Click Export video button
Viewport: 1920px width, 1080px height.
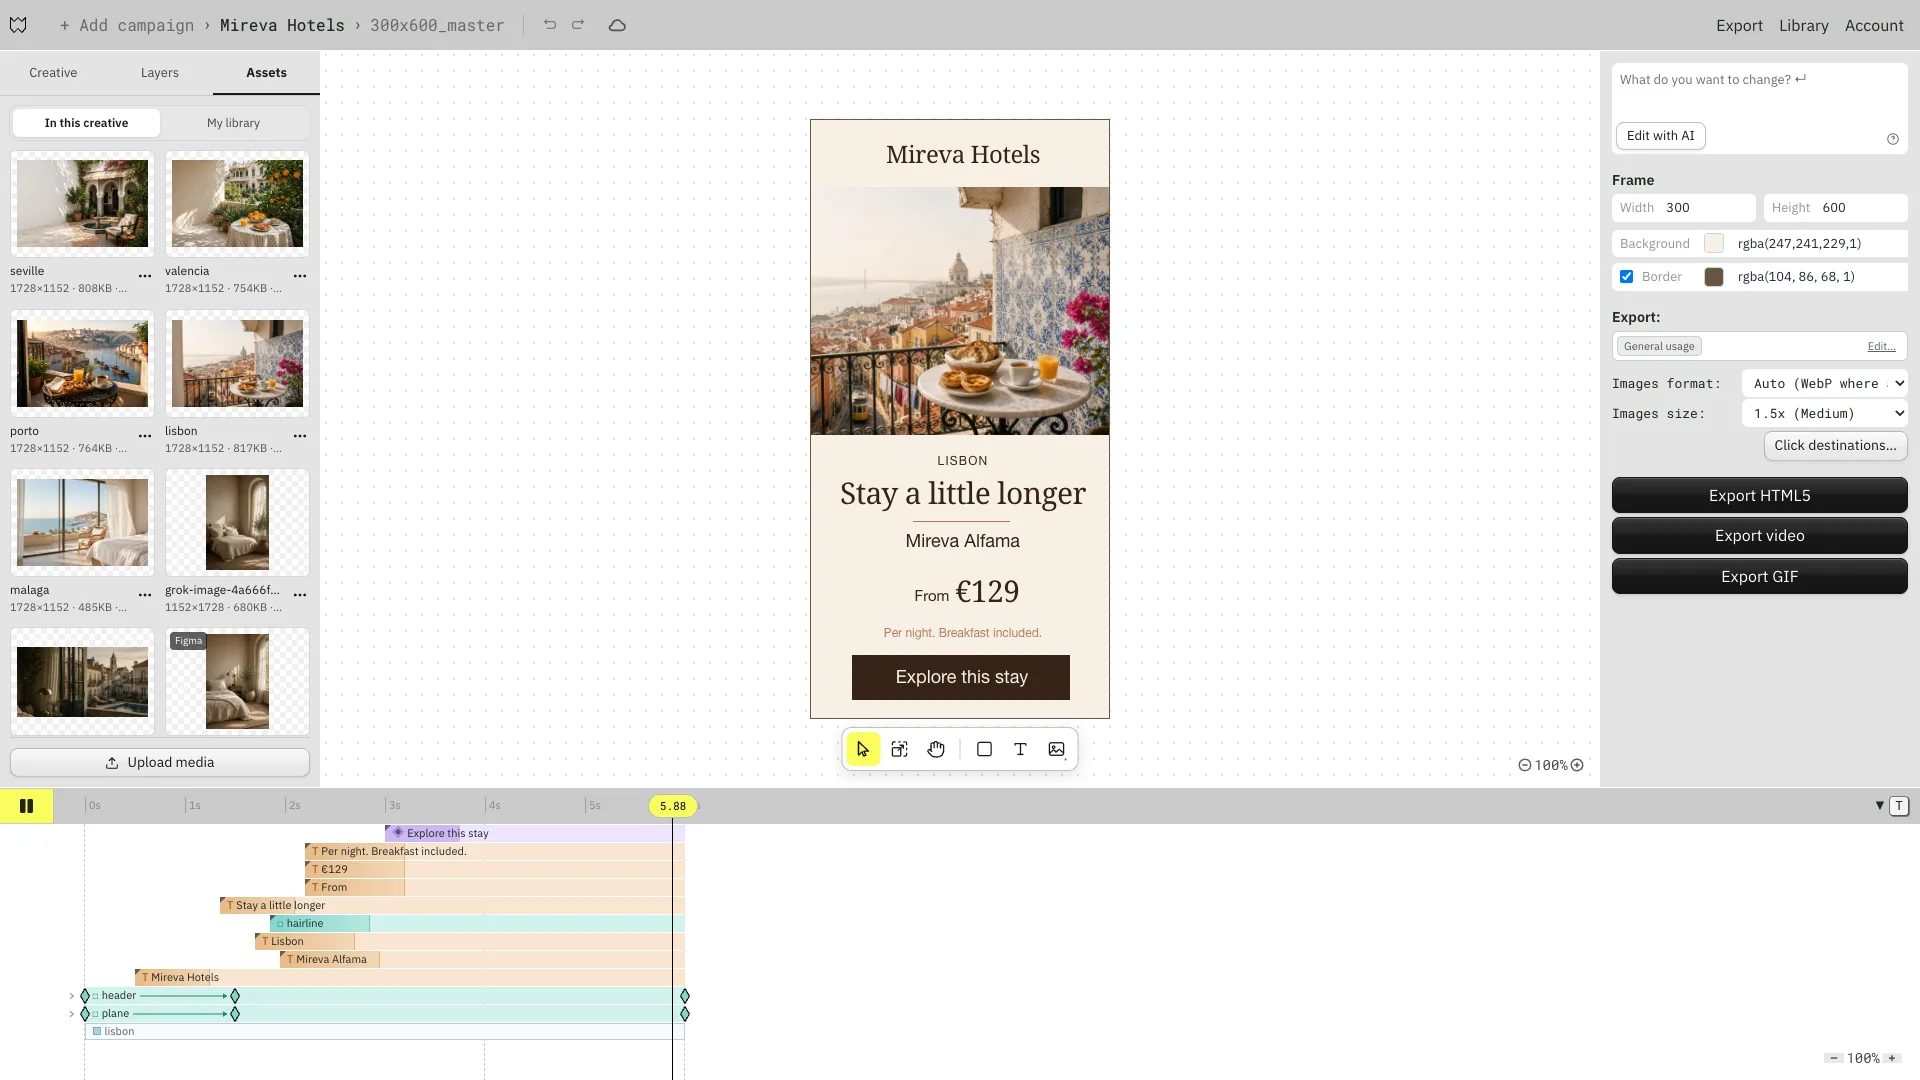pos(1760,536)
